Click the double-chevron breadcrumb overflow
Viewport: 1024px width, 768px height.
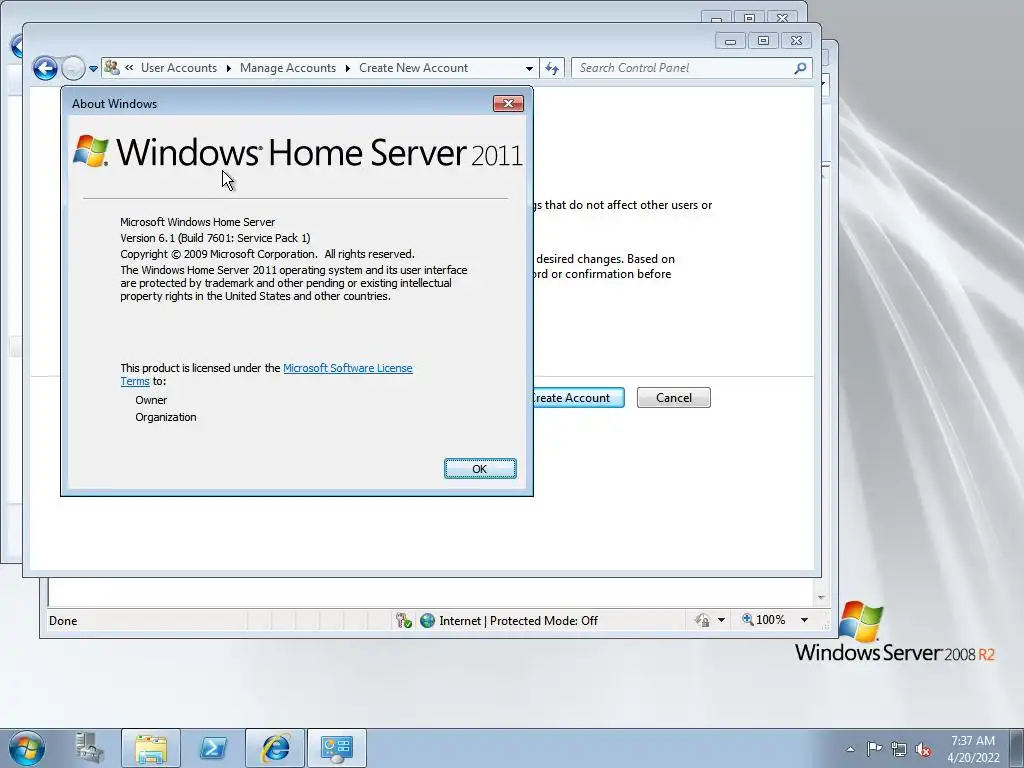[129, 67]
